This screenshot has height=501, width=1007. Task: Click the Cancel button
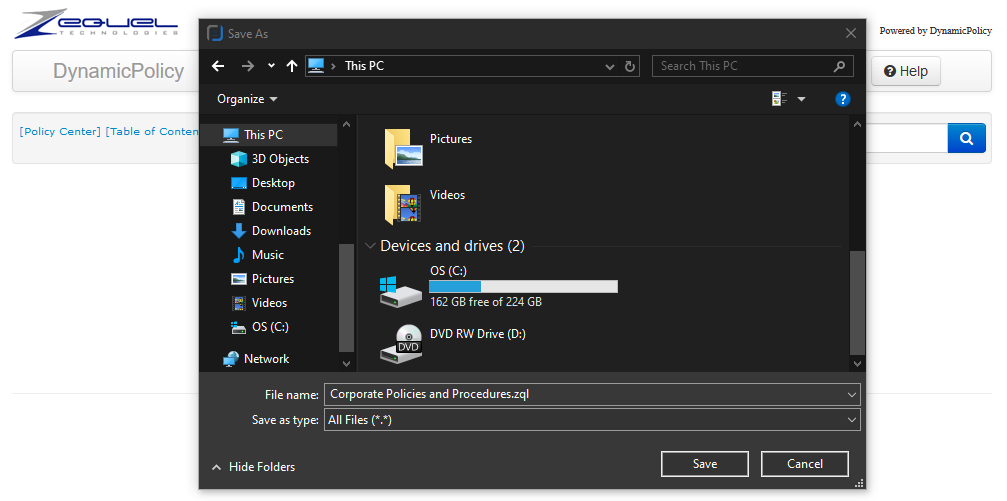click(x=804, y=464)
